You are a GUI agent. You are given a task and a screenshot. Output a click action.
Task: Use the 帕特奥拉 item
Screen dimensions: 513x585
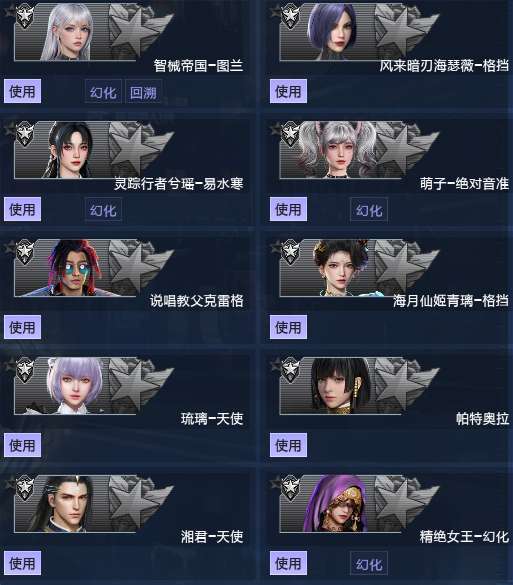click(x=288, y=445)
